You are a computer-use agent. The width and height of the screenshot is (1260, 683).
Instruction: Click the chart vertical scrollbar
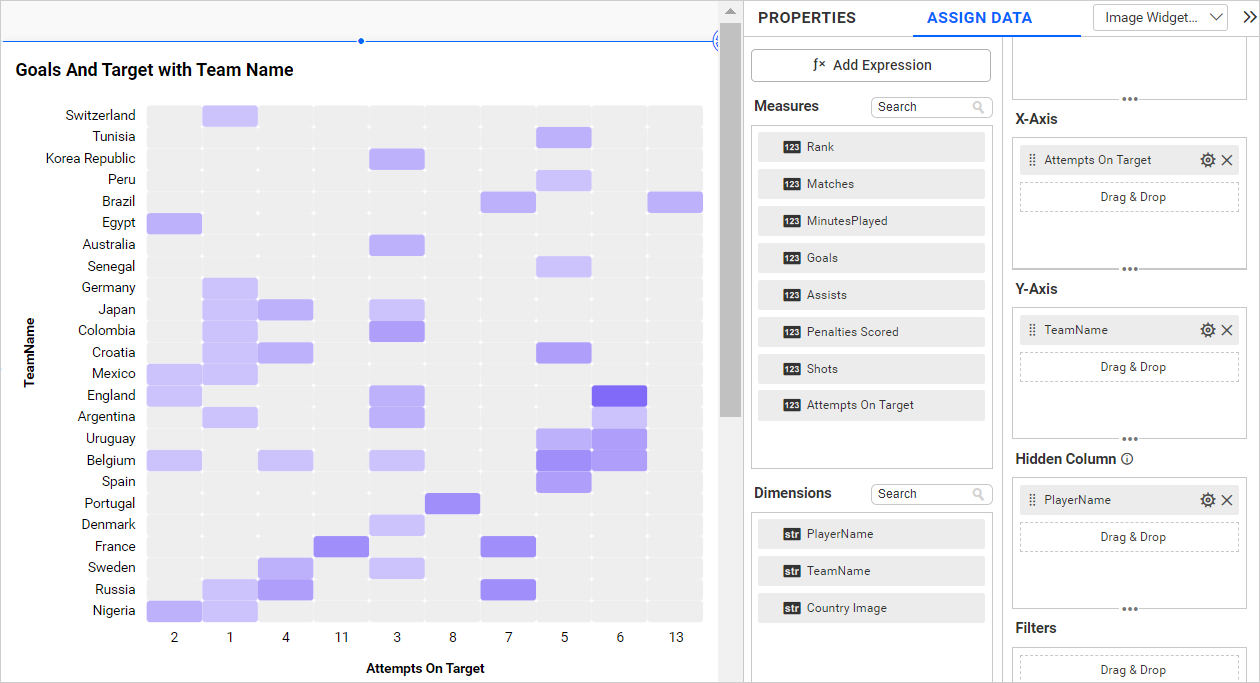point(730,220)
